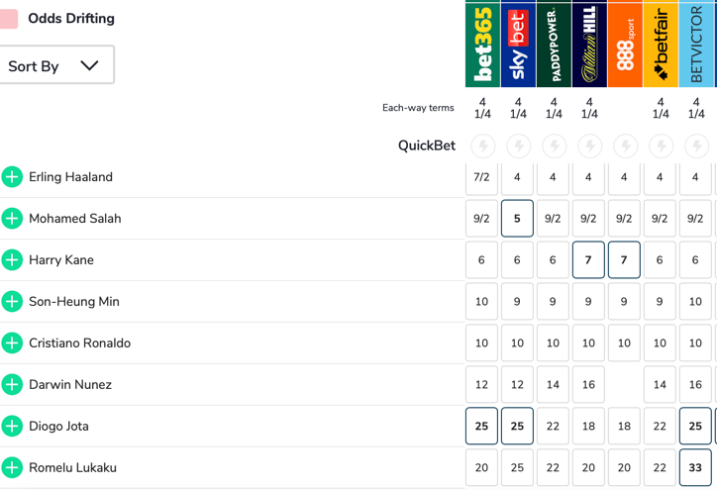
Task: Click the BetVictor bookmaker logo
Action: pyautogui.click(x=696, y=44)
